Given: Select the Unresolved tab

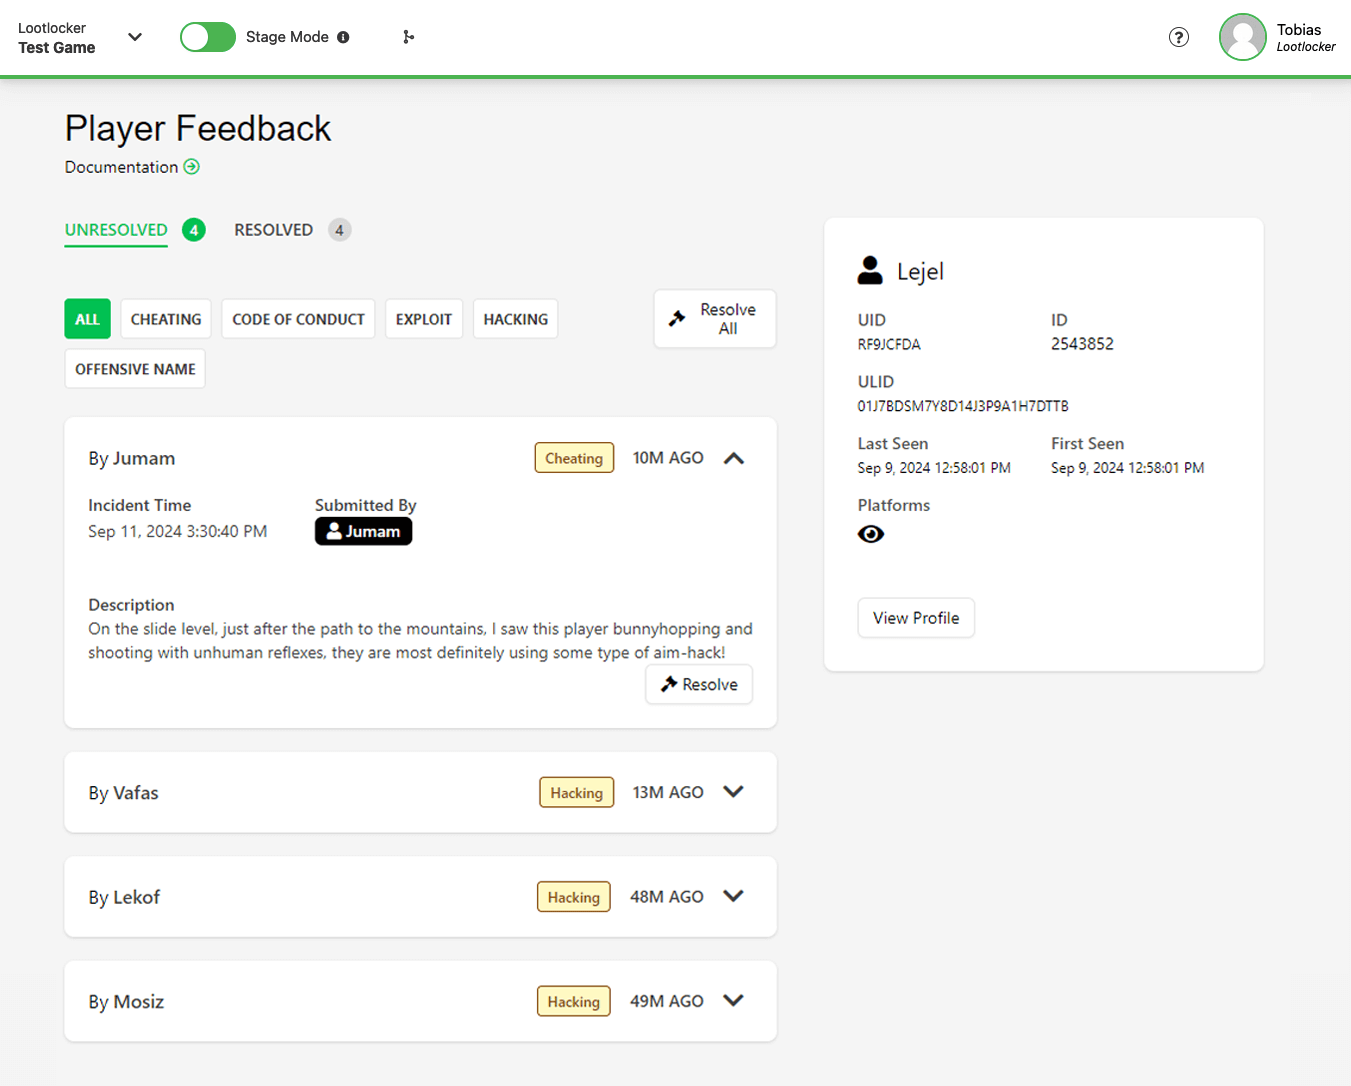Looking at the screenshot, I should [x=116, y=230].
